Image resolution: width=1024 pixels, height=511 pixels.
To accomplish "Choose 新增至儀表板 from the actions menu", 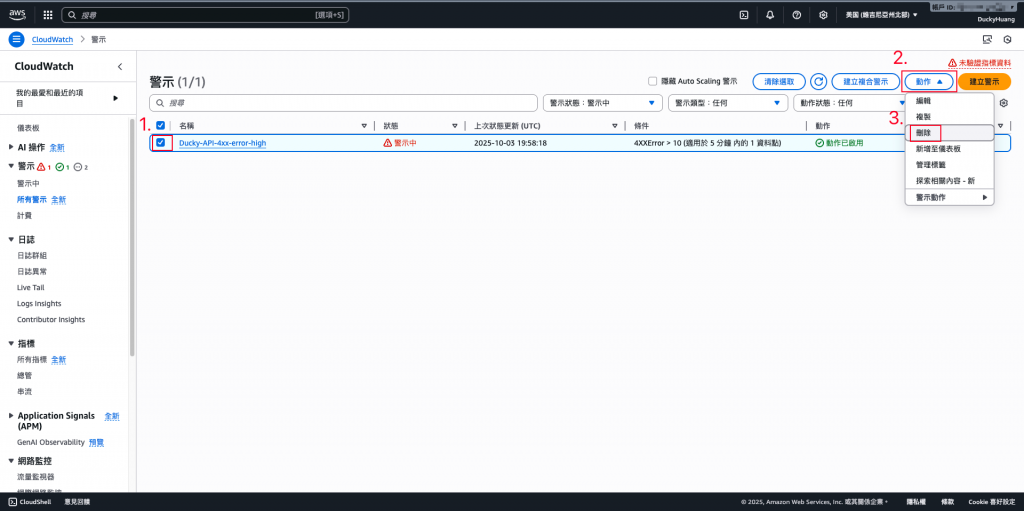I will 950,148.
